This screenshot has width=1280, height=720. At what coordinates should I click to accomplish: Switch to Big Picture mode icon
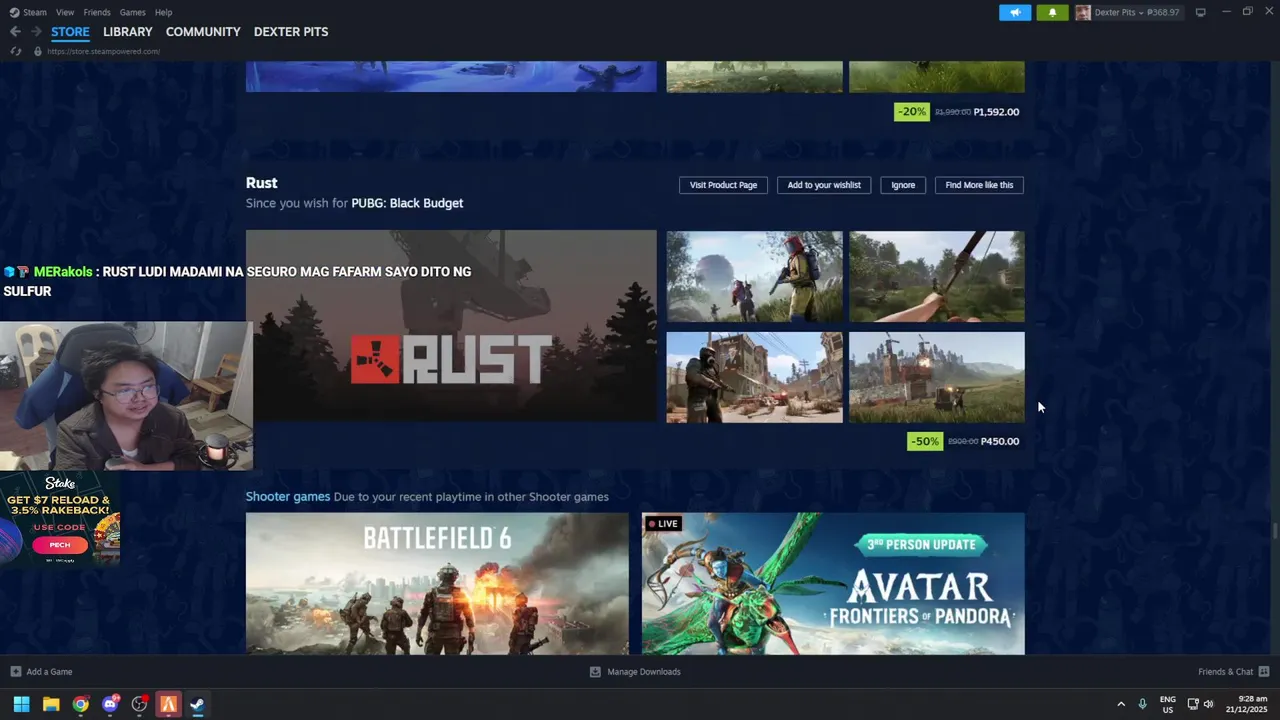pos(1200,13)
